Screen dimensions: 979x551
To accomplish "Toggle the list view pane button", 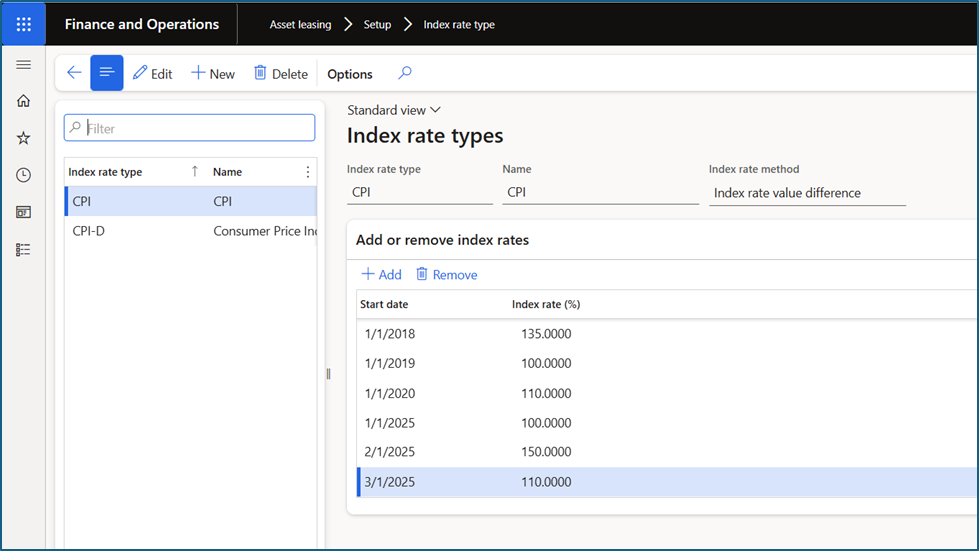I will 107,73.
